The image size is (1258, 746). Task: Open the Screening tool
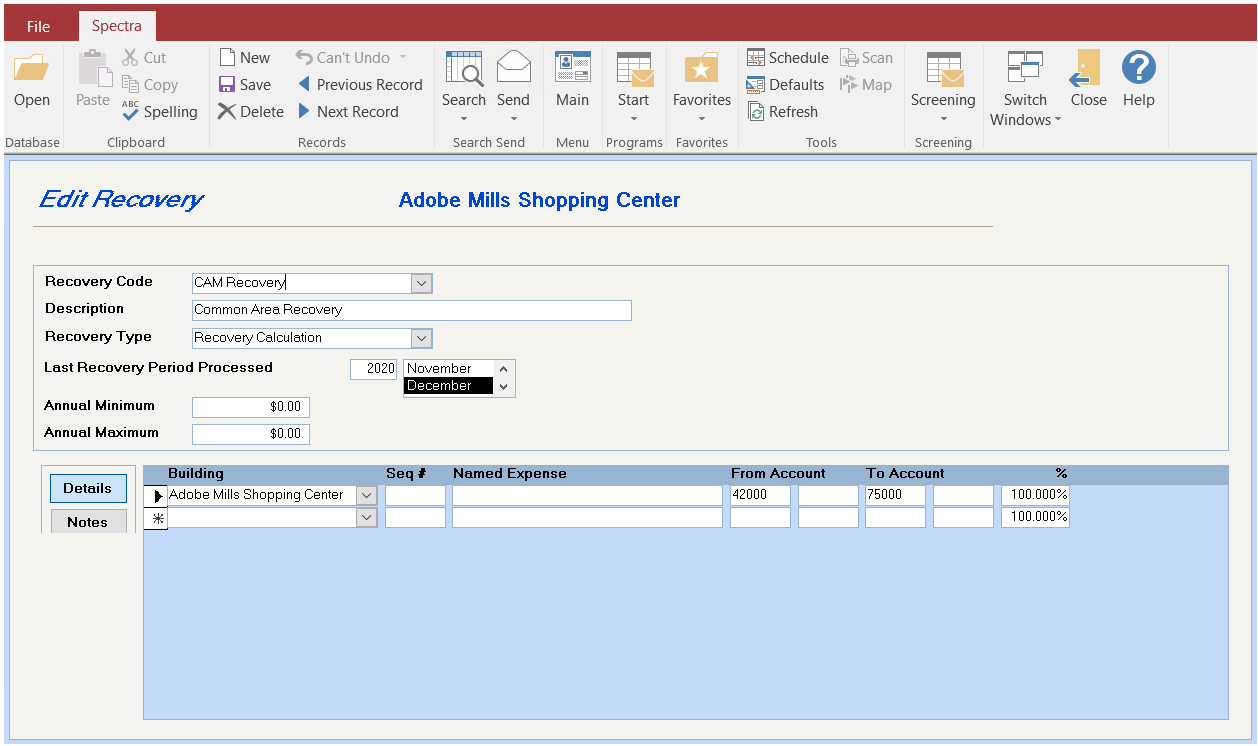coord(943,87)
